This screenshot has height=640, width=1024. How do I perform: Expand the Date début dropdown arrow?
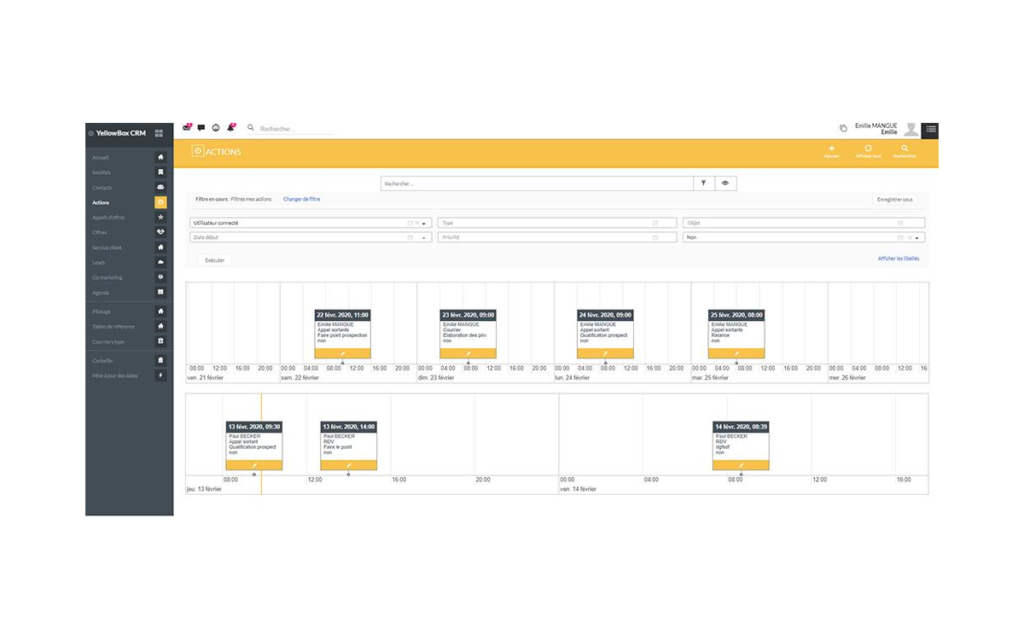tap(424, 238)
